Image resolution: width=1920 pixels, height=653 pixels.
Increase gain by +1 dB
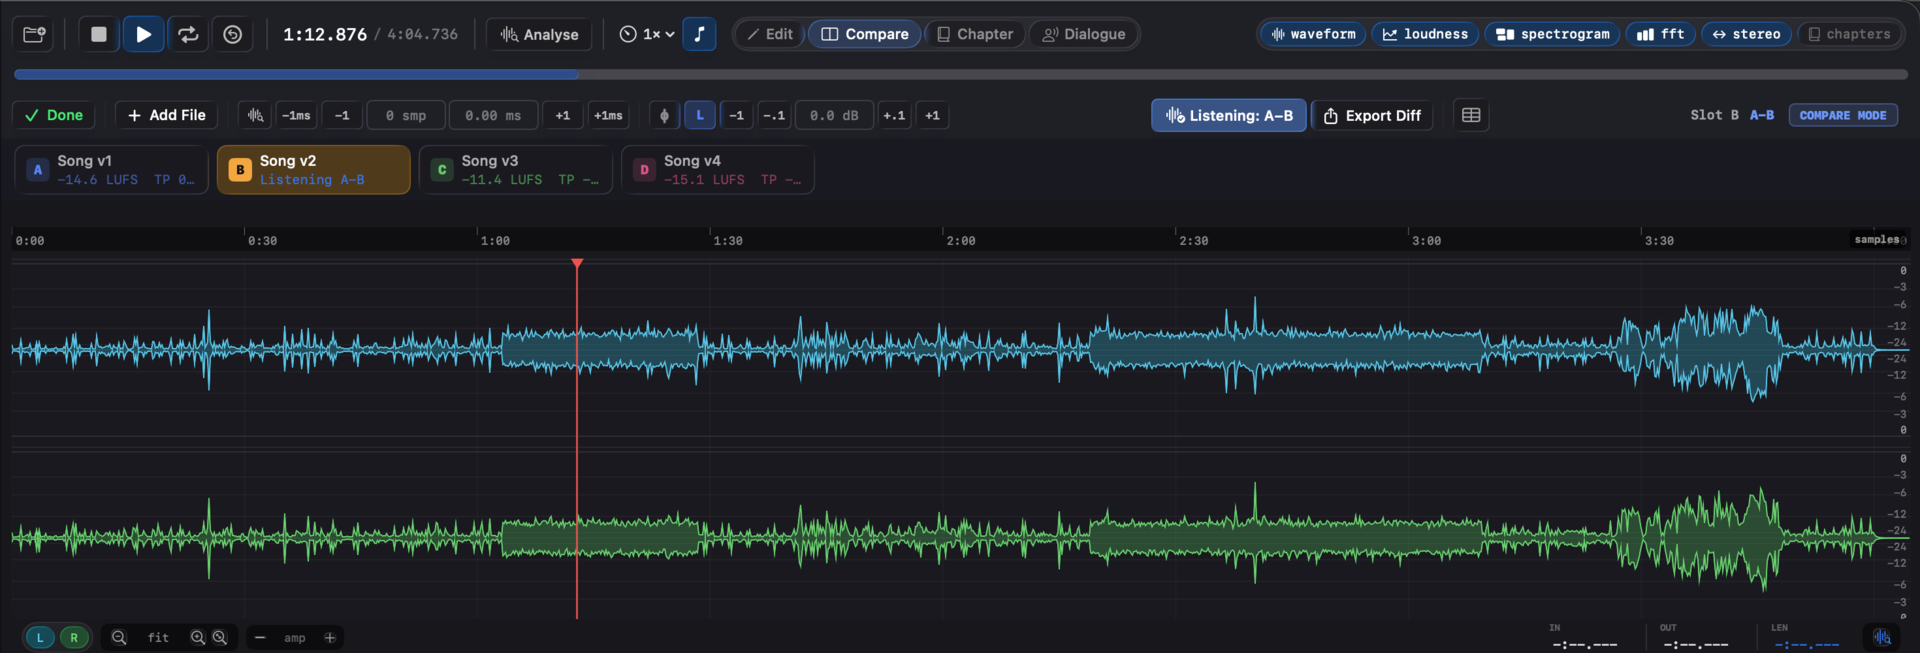tap(932, 115)
